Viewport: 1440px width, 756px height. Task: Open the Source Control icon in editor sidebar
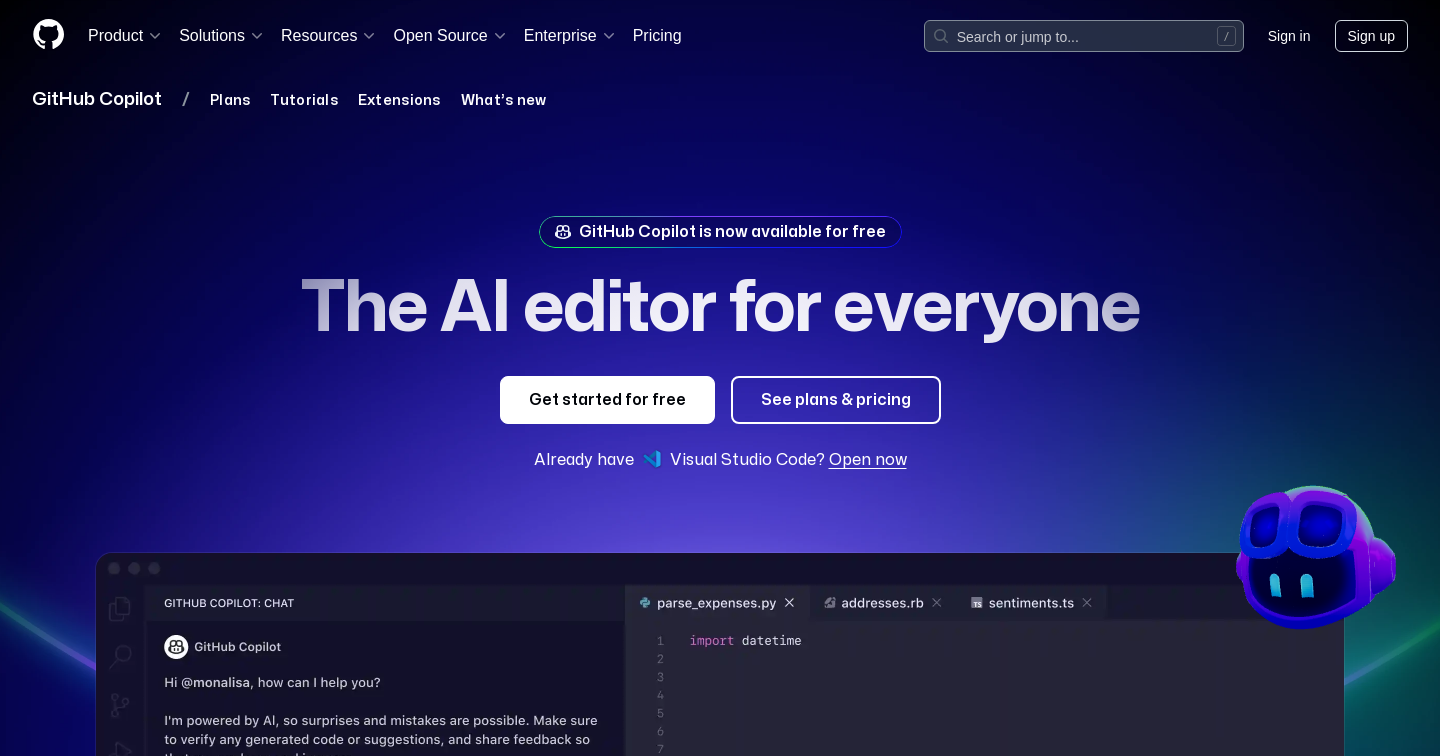point(120,704)
